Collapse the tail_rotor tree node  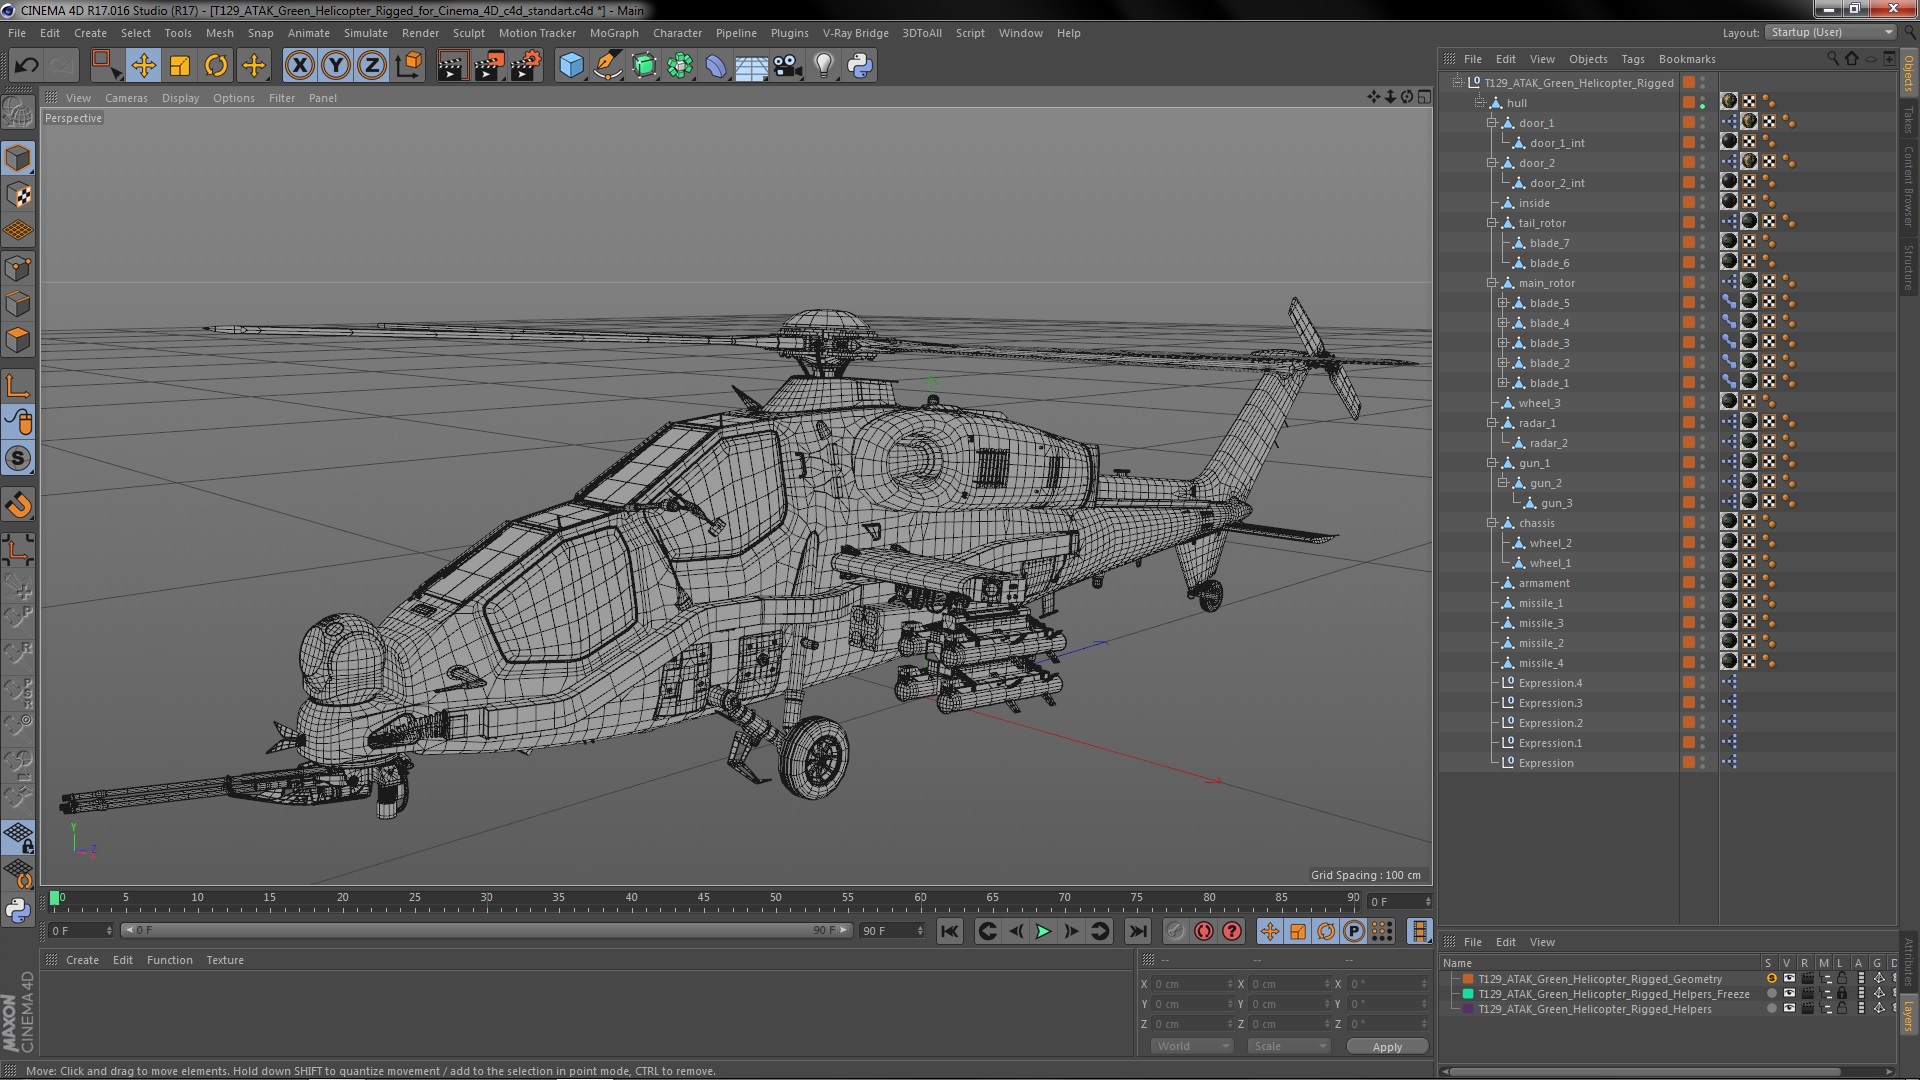pyautogui.click(x=1491, y=223)
